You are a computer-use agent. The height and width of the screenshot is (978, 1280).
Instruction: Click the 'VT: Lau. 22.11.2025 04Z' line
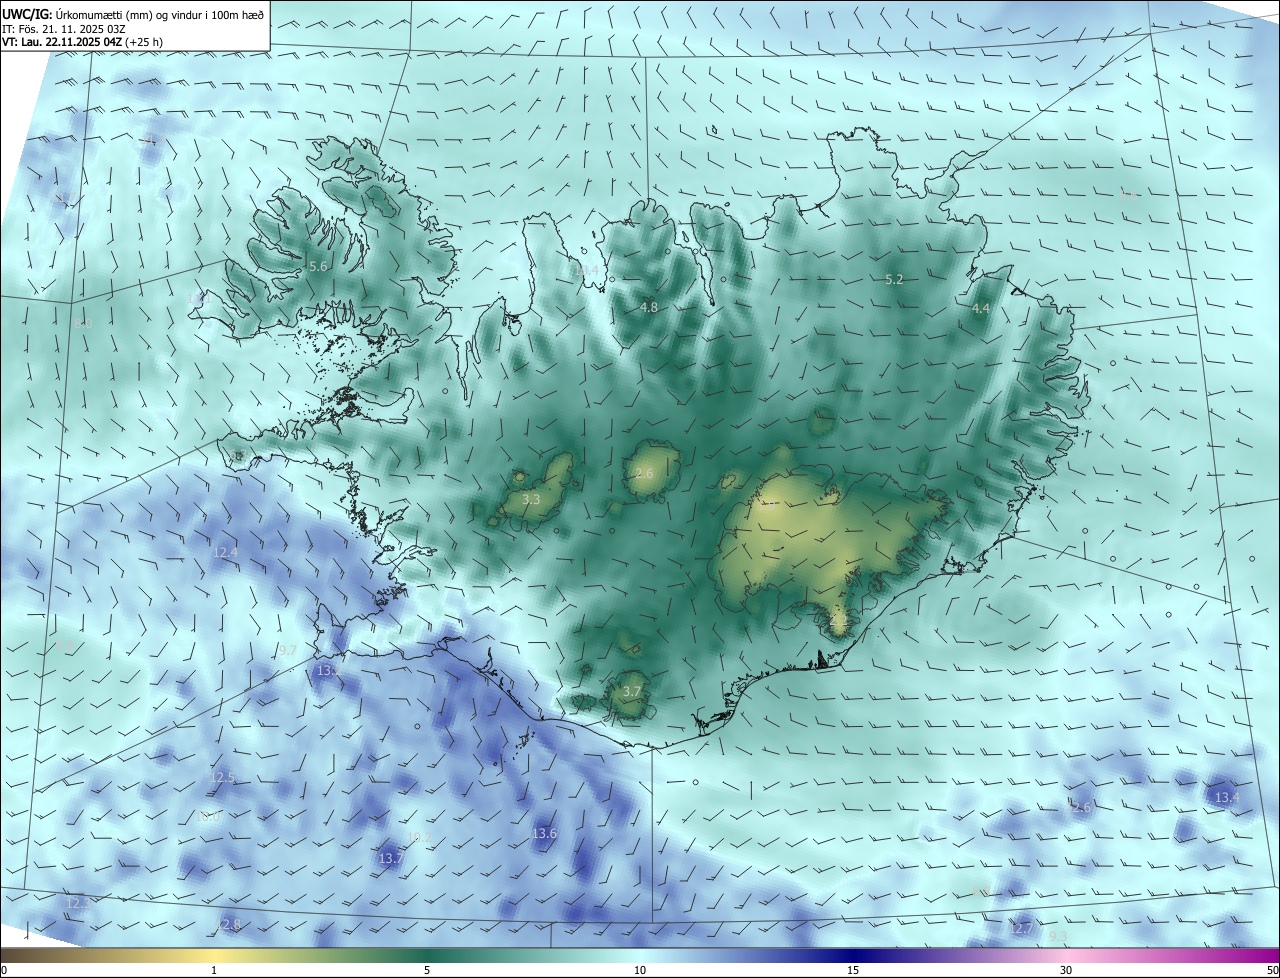pyautogui.click(x=83, y=42)
